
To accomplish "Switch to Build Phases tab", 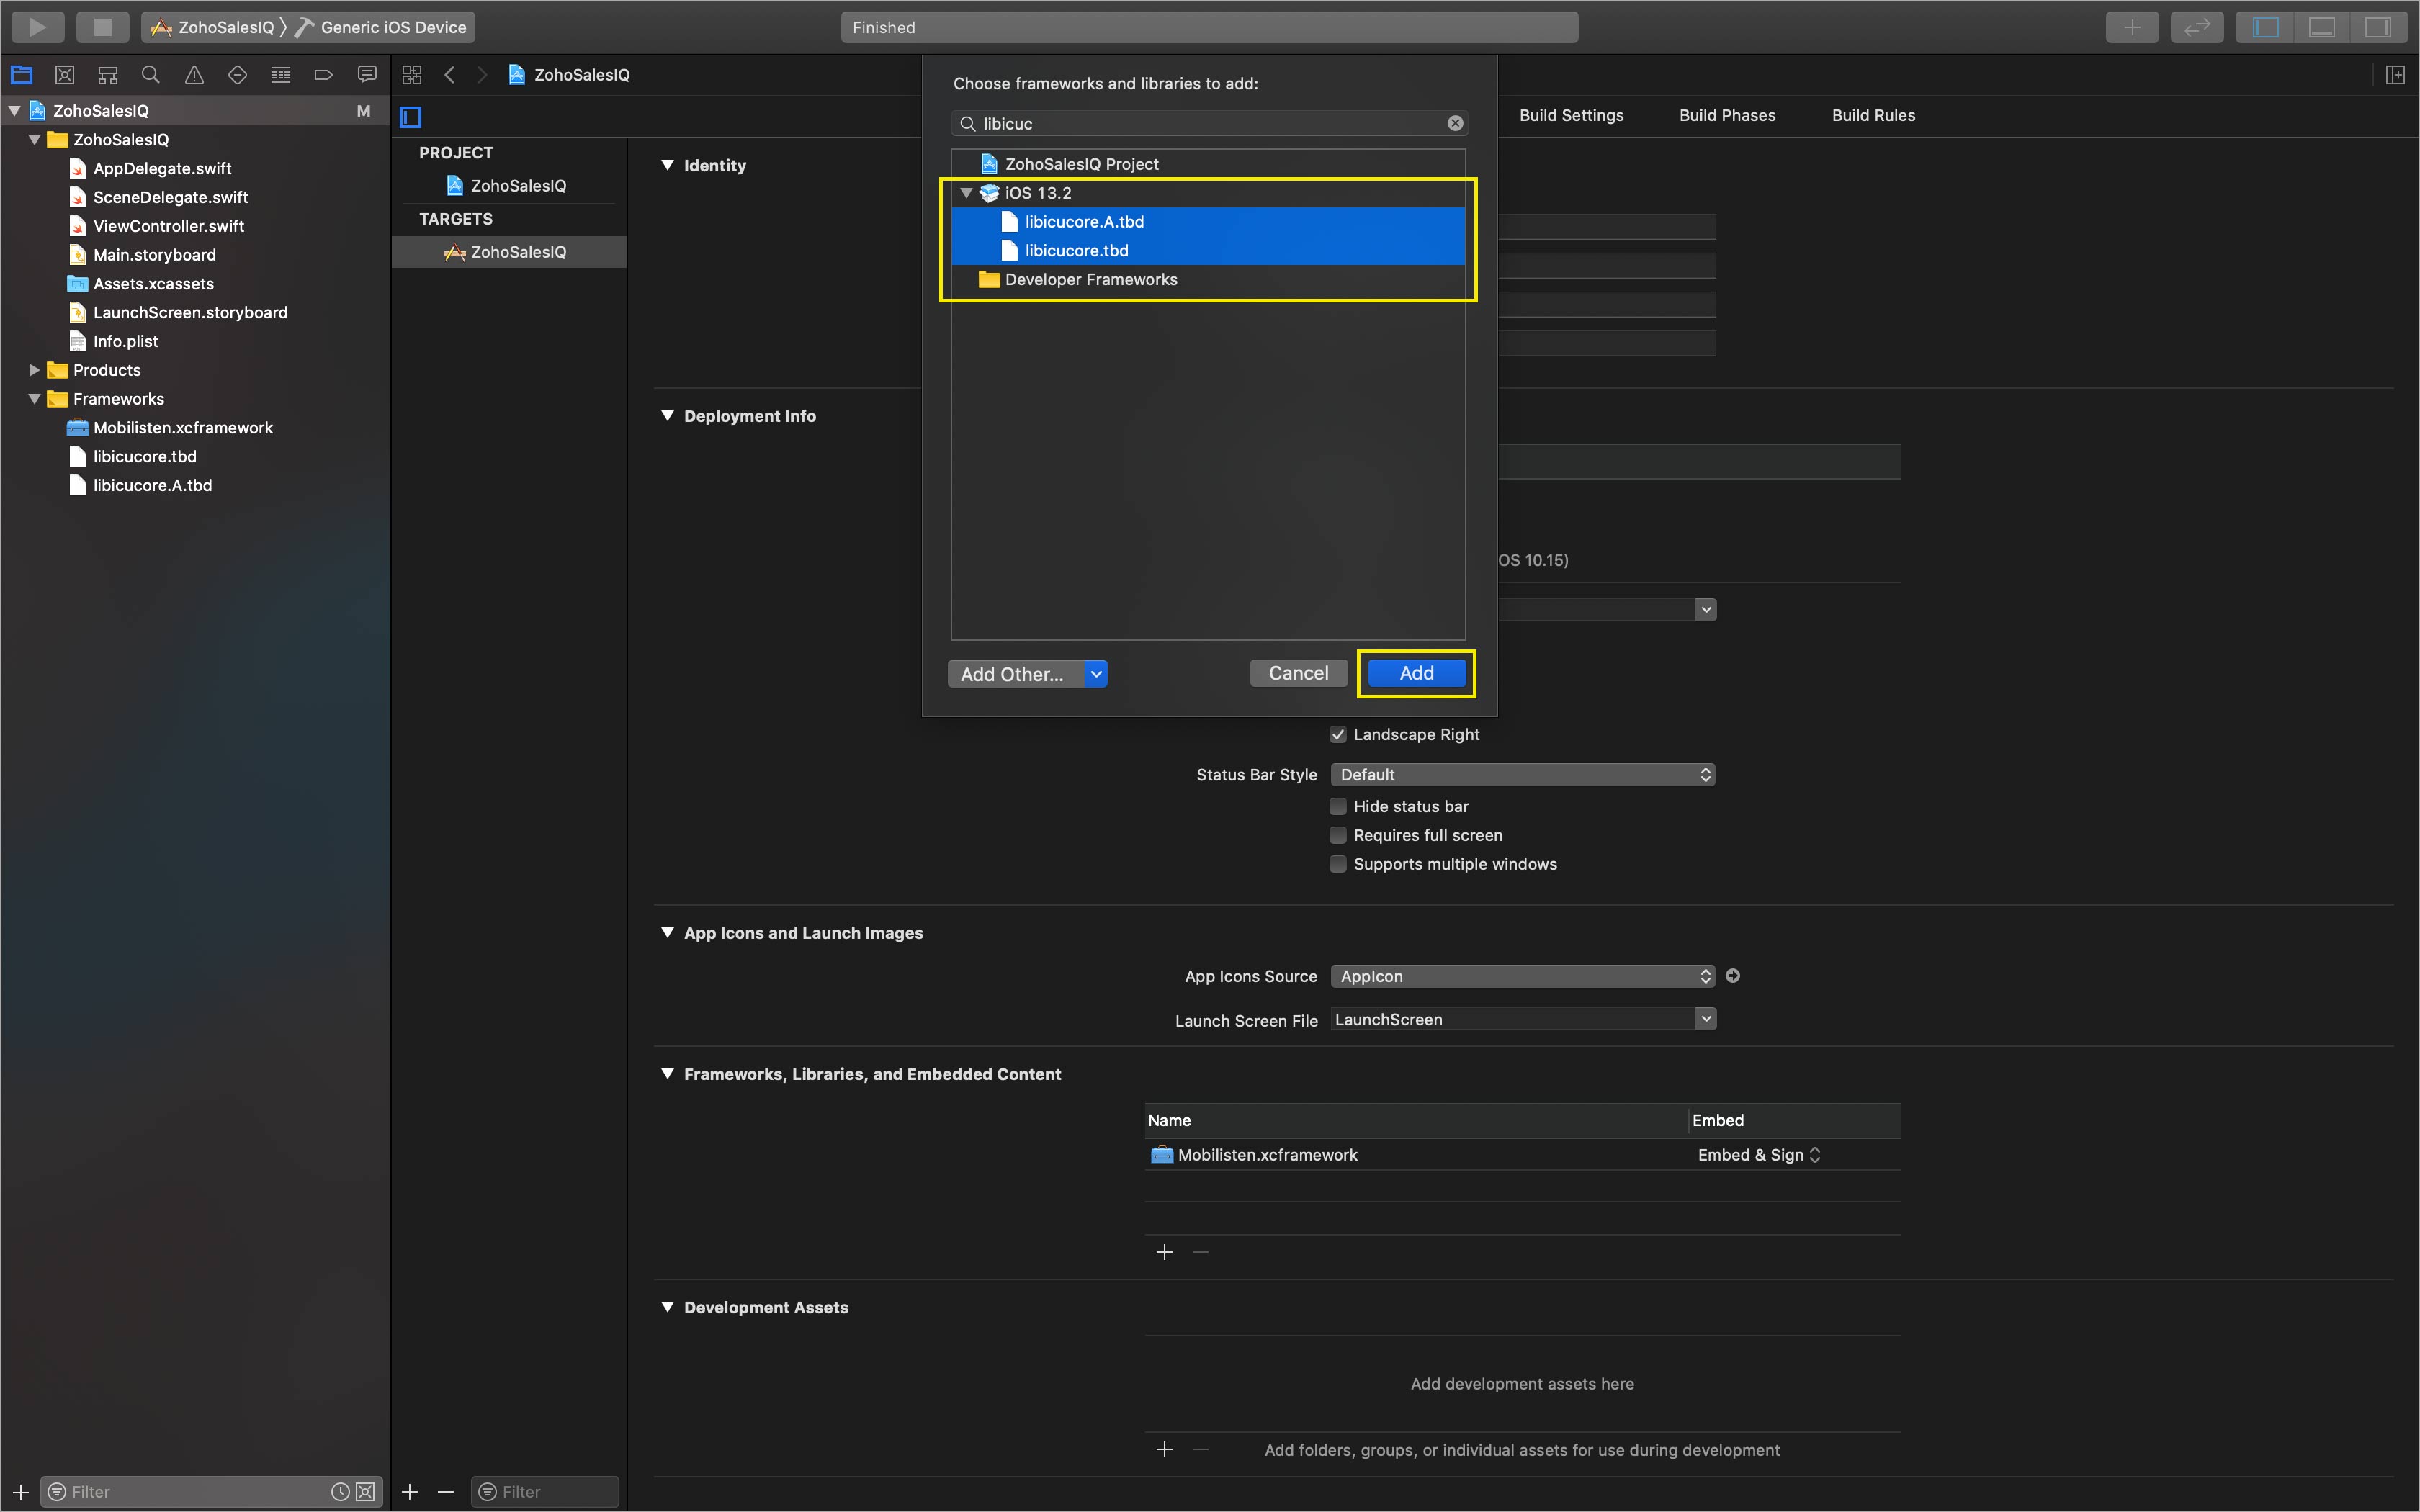I will point(1727,115).
